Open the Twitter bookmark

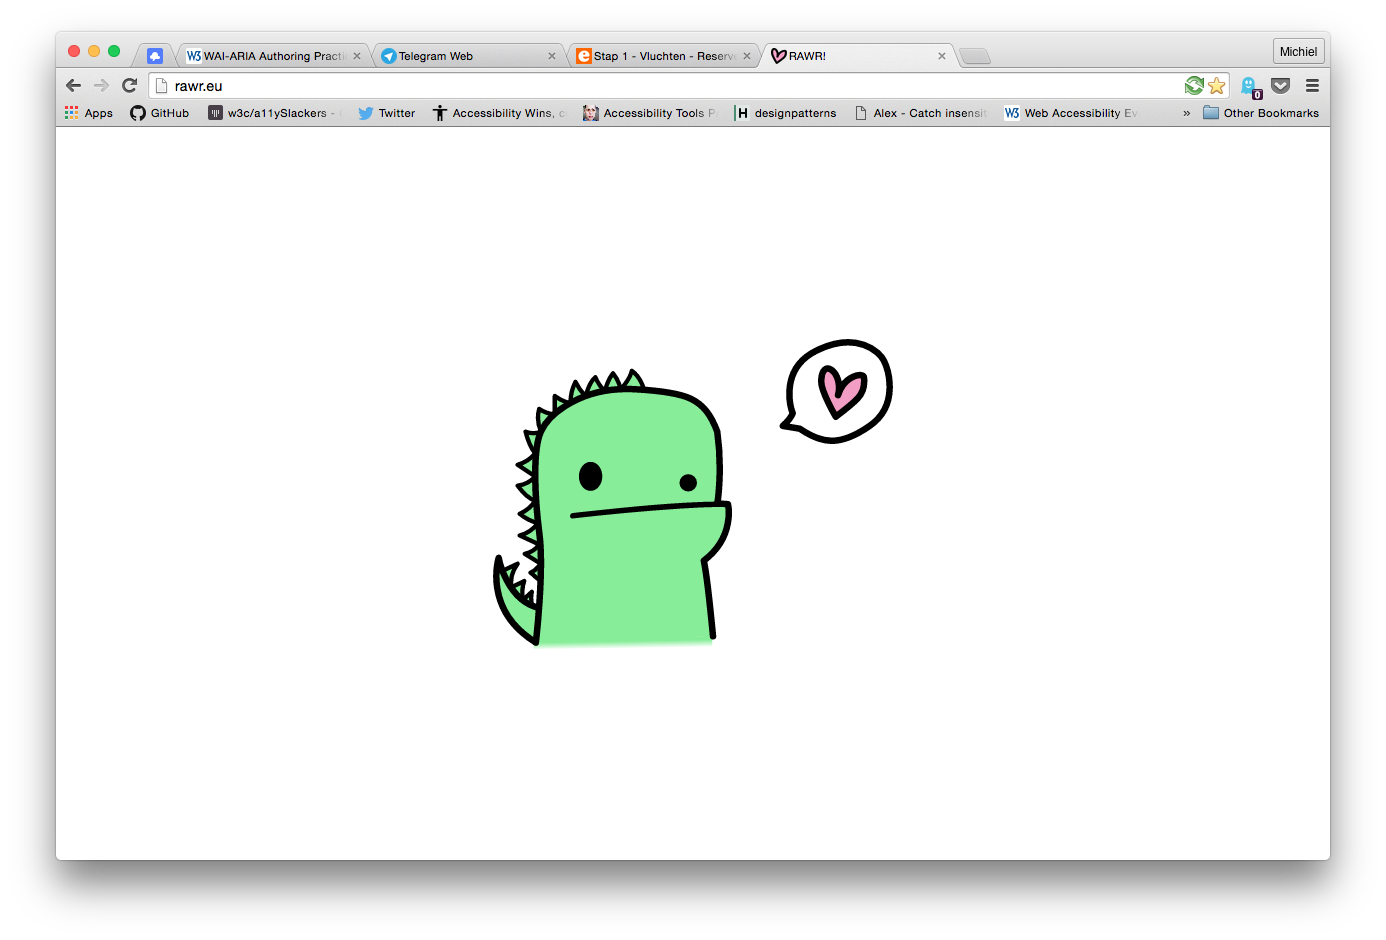[x=387, y=113]
